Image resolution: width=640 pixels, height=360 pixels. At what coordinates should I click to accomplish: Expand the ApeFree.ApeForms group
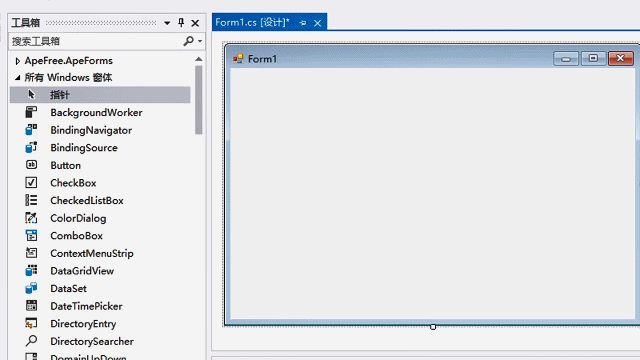click(17, 61)
